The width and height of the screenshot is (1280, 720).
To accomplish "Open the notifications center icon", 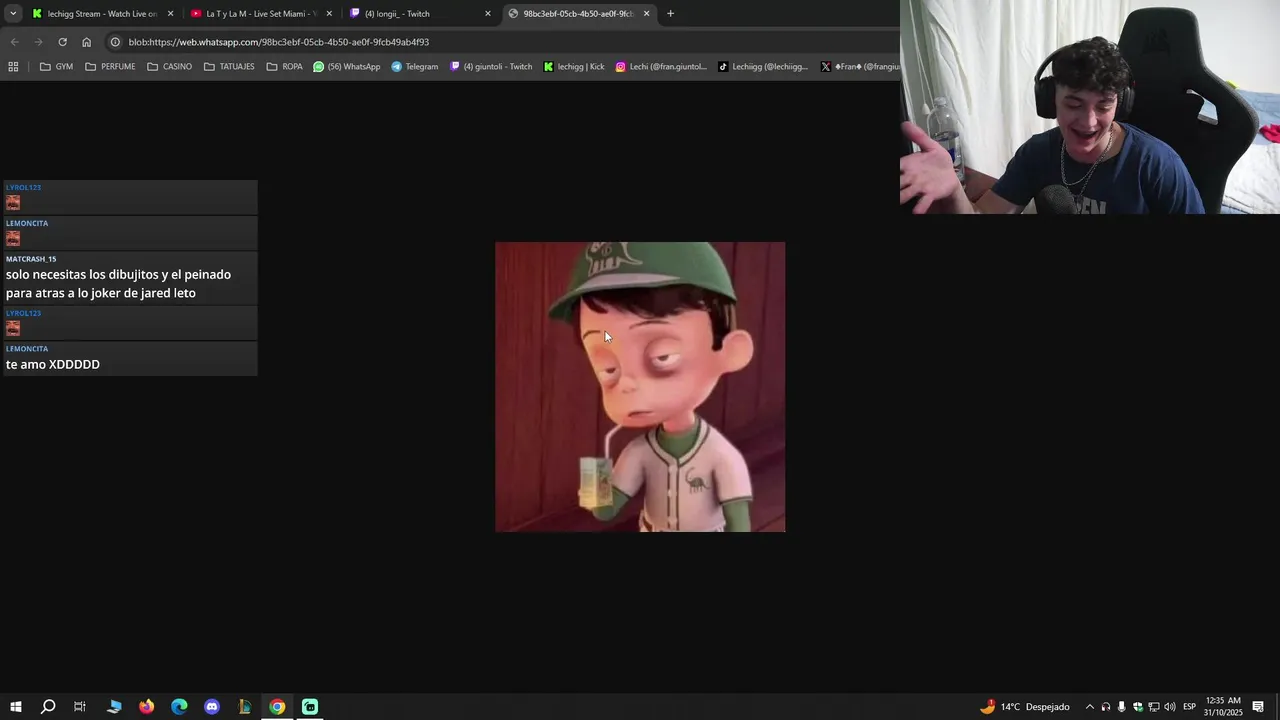I will point(1258,707).
